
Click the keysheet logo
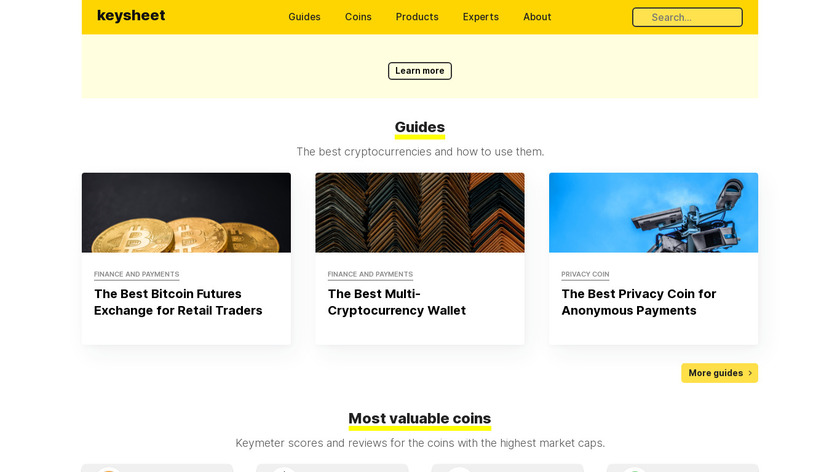(131, 16)
